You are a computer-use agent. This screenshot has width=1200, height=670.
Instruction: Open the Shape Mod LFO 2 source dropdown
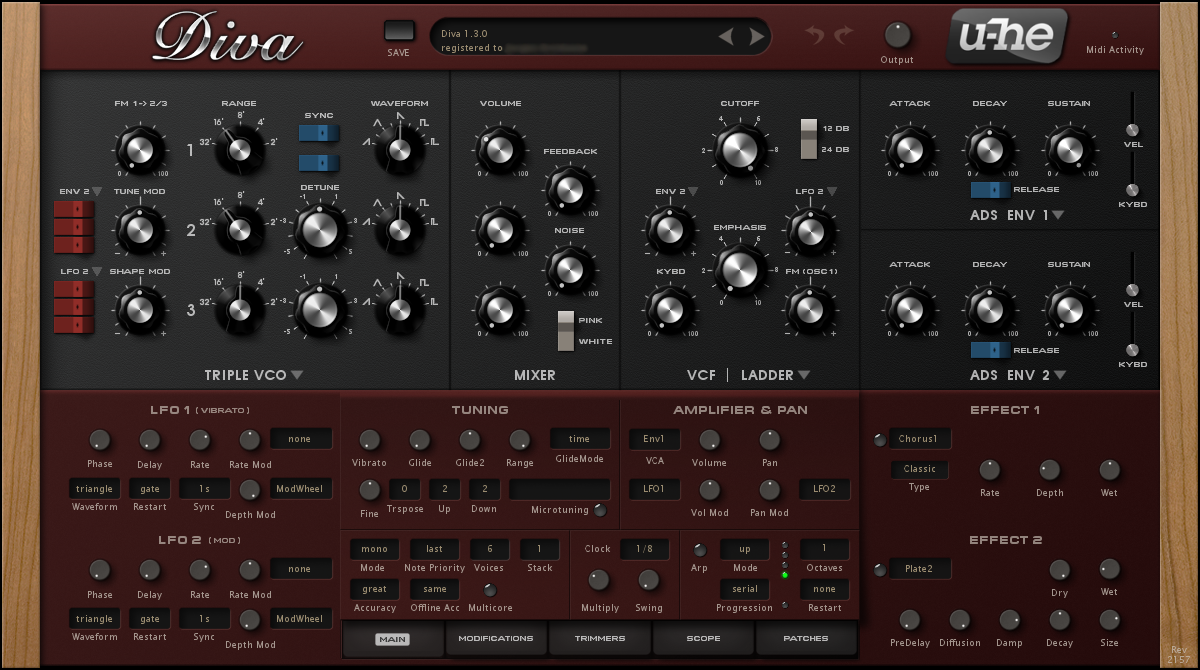pos(98,272)
